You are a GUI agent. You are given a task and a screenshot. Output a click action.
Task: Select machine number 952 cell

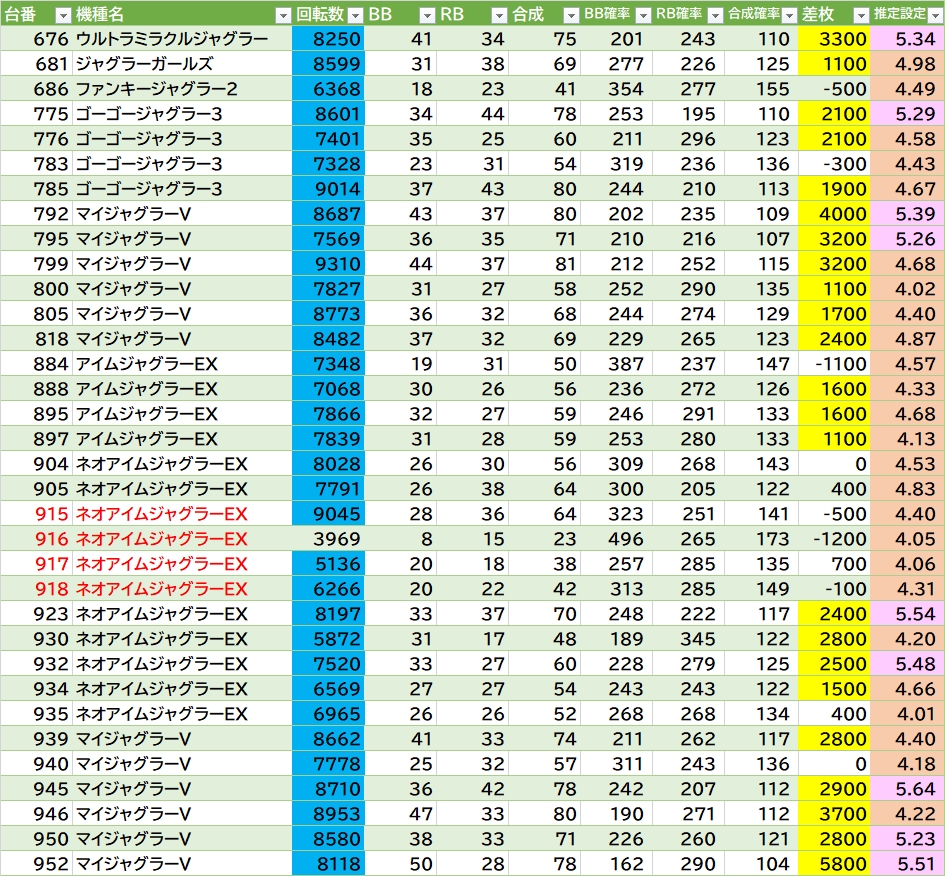(x=50, y=864)
